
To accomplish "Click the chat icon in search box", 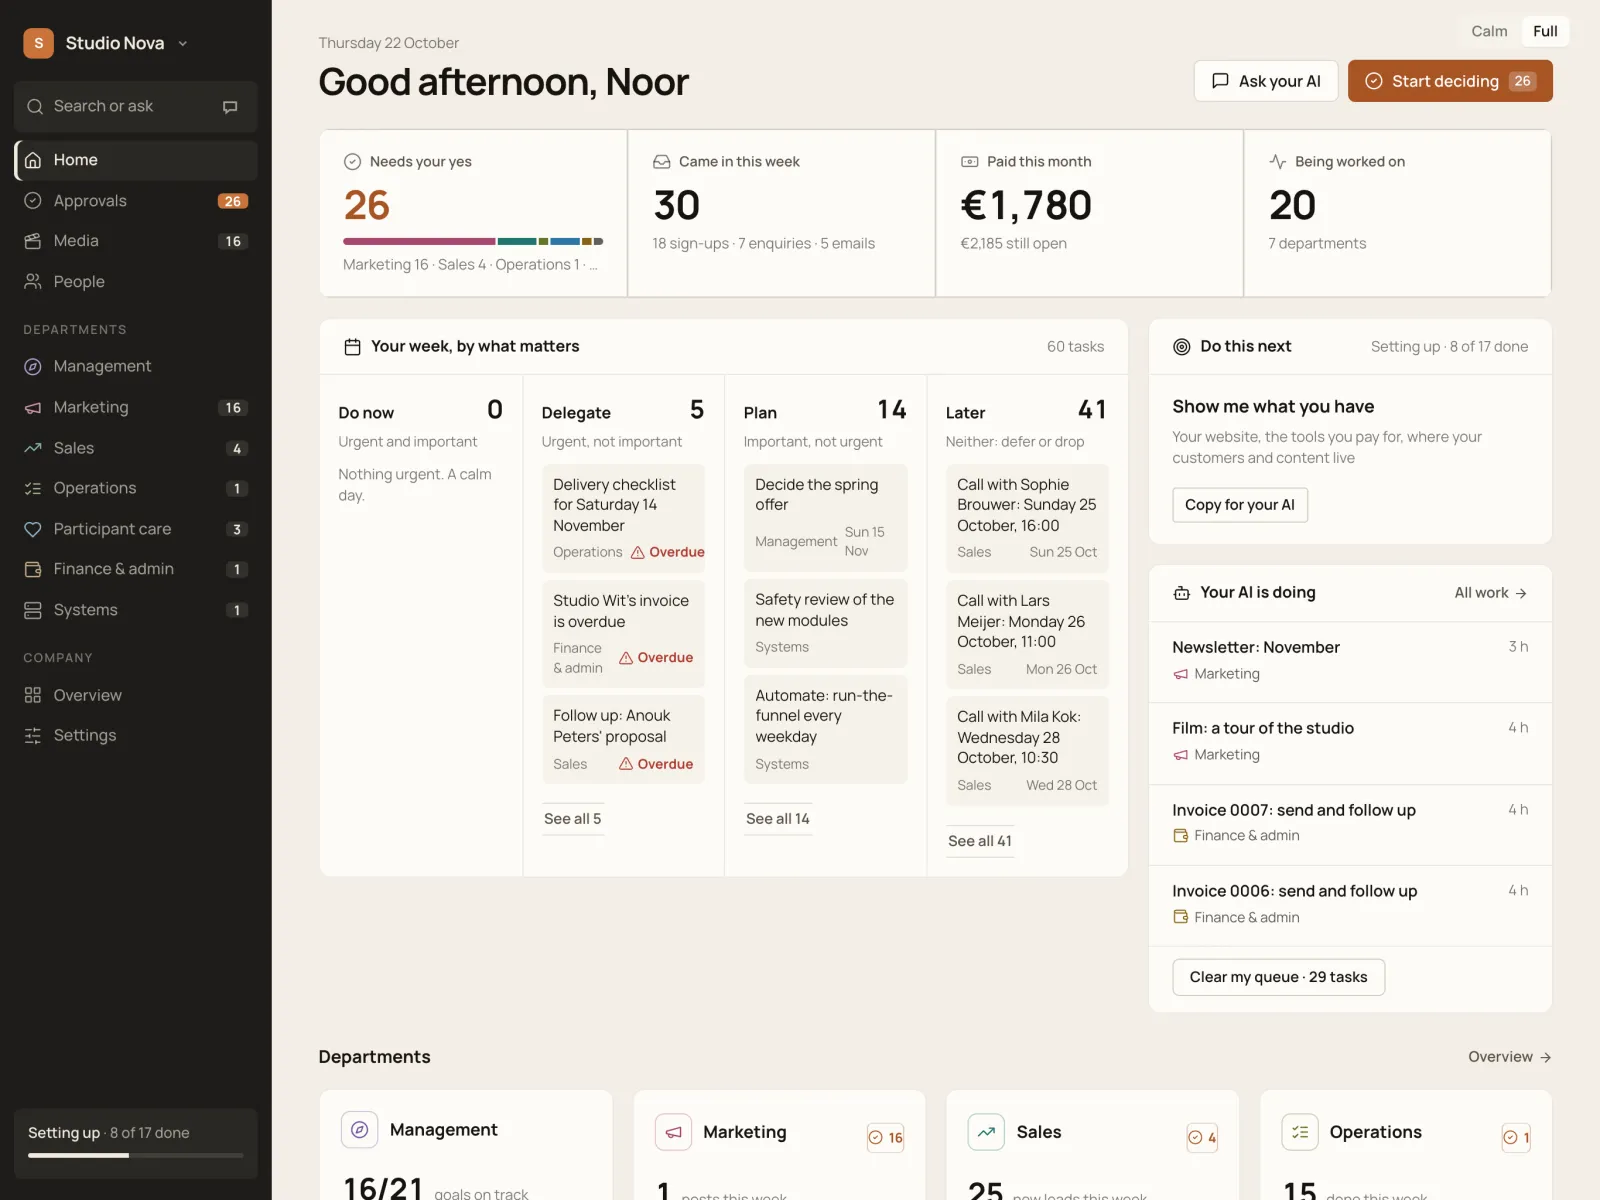I will [x=230, y=107].
